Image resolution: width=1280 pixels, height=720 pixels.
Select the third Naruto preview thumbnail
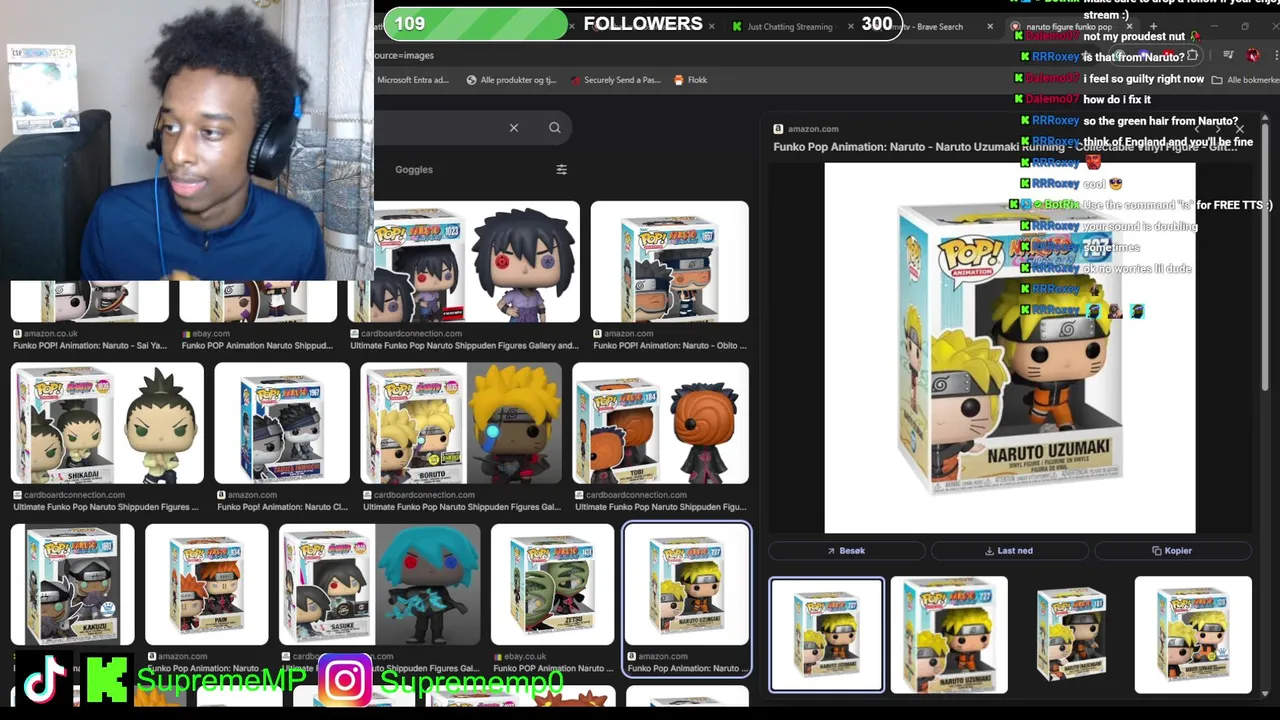click(1071, 635)
